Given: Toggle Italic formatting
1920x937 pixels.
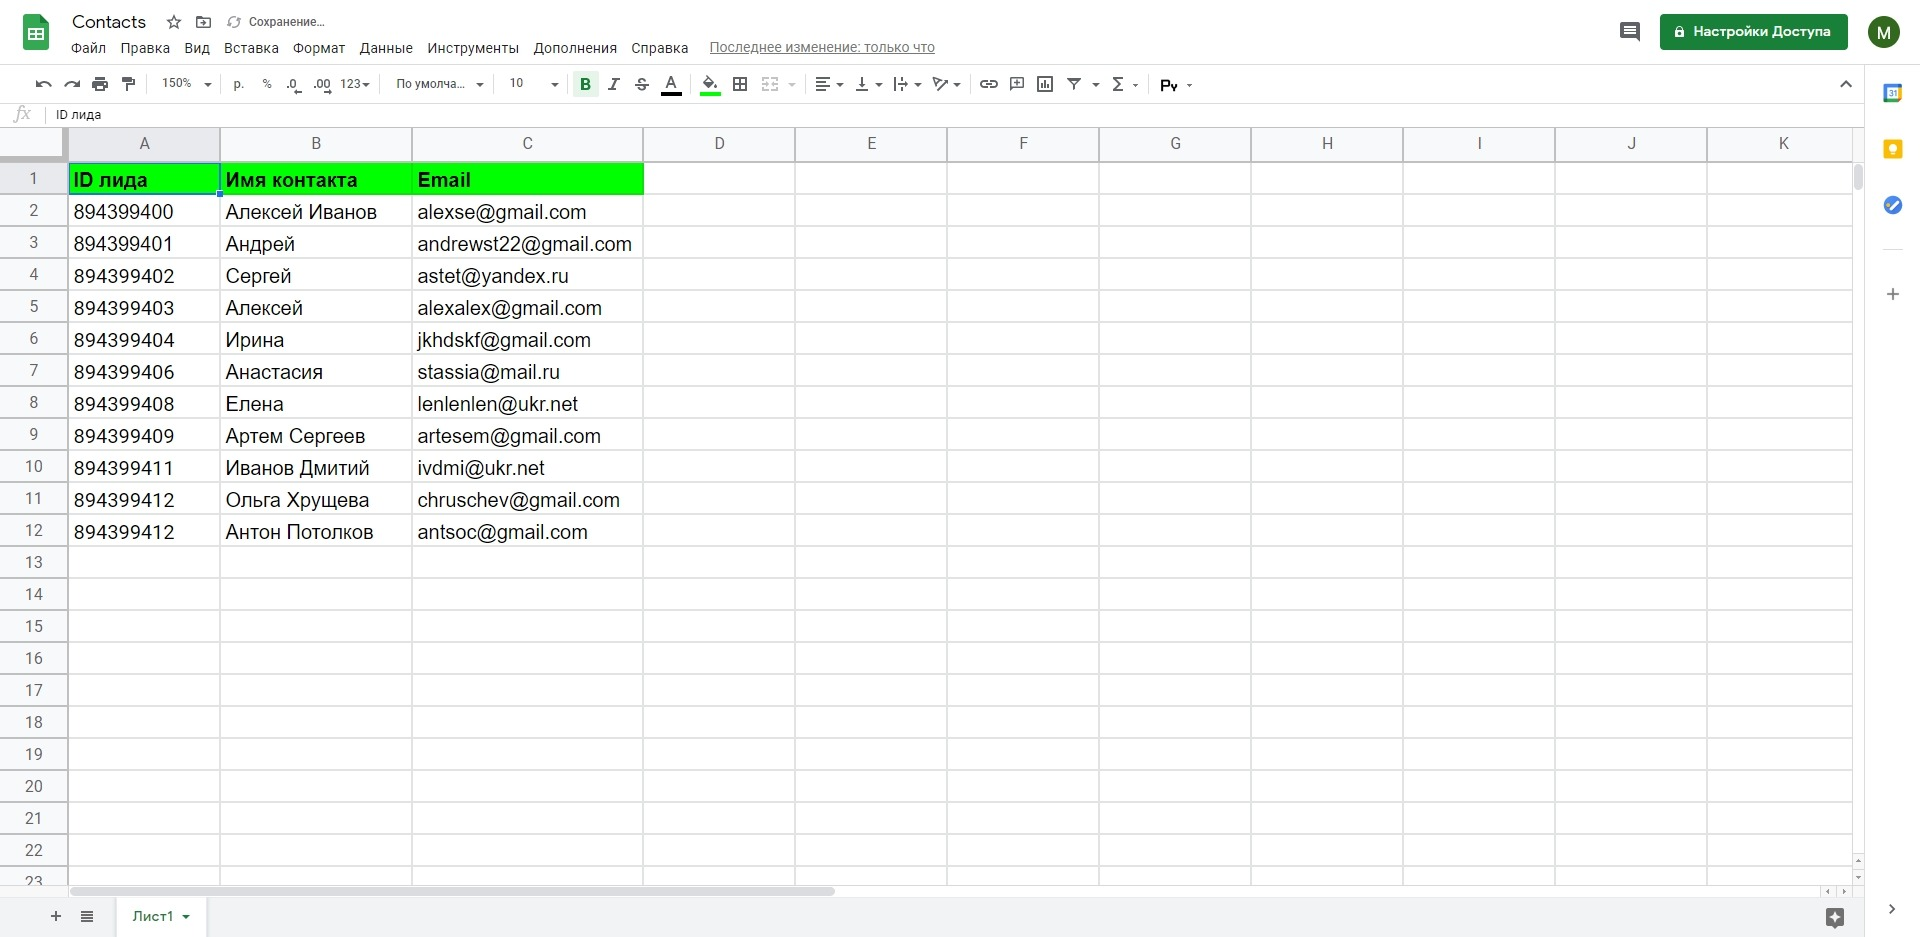Looking at the screenshot, I should pyautogui.click(x=613, y=84).
